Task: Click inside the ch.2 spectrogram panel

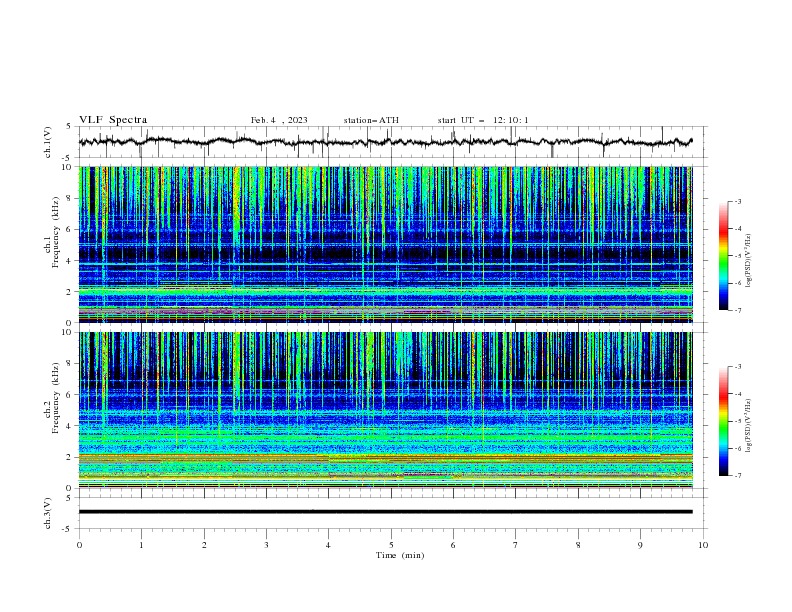Action: coord(386,410)
